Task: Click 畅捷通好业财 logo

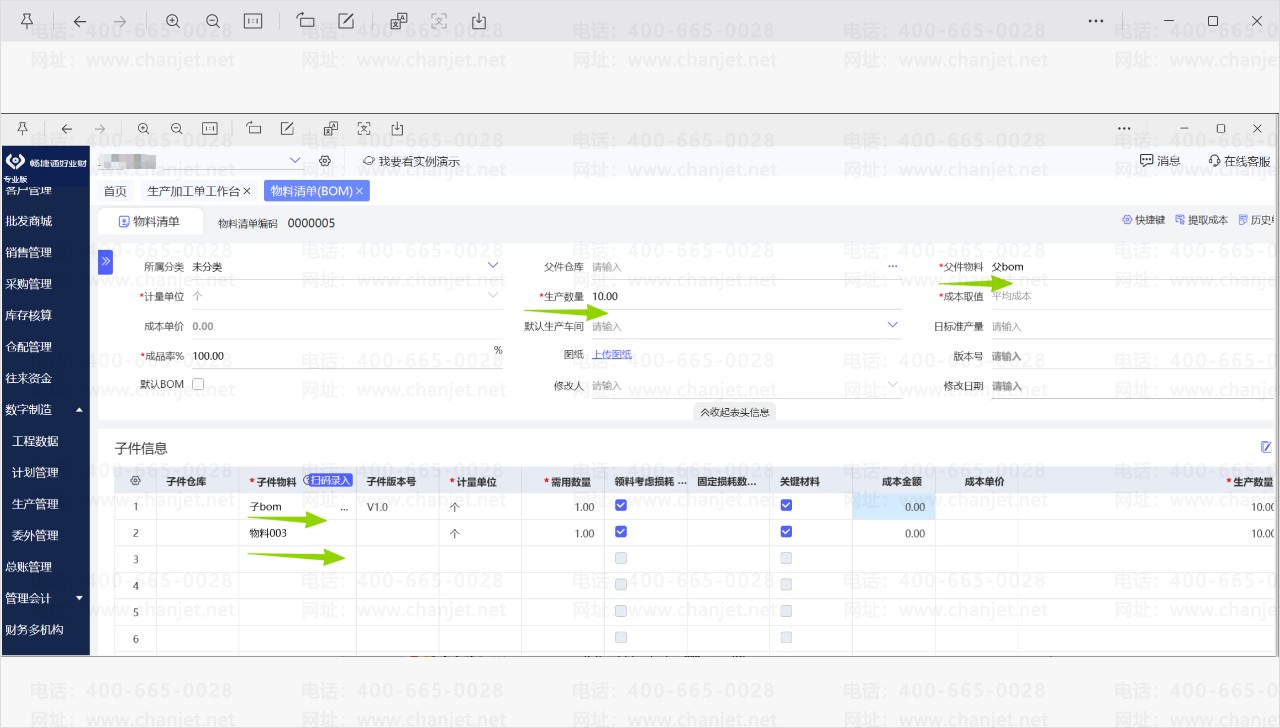Action: [x=46, y=164]
